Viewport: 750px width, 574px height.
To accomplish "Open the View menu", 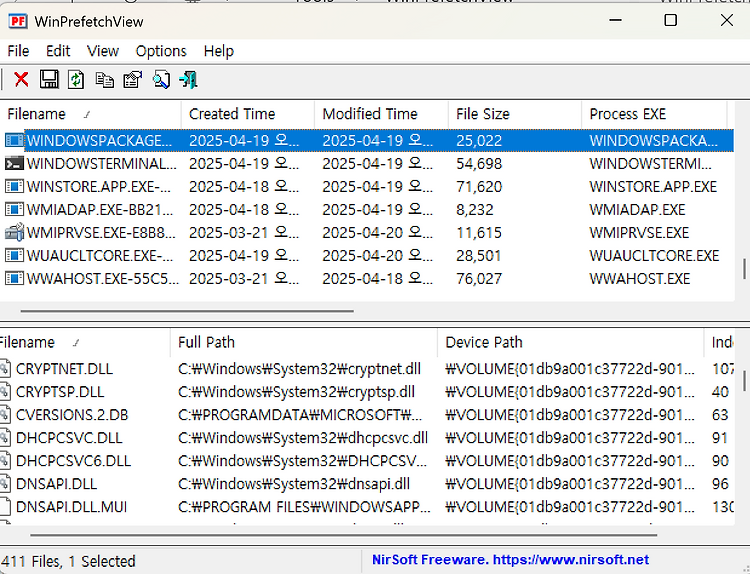I will tap(103, 51).
